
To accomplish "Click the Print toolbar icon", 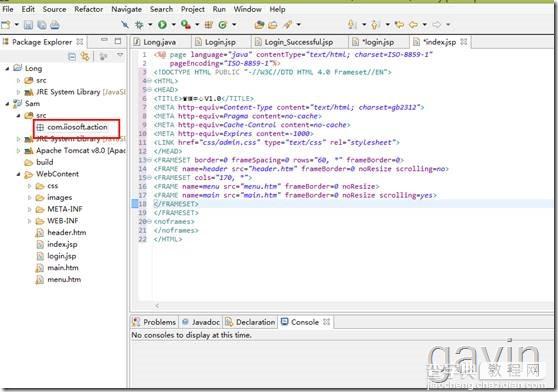I will (55, 25).
